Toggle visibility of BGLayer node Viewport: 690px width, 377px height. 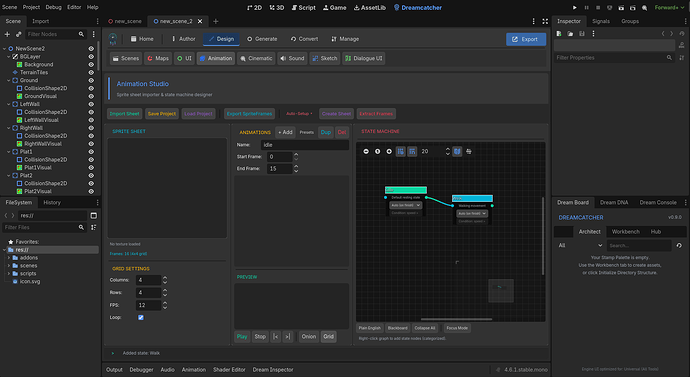pyautogui.click(x=91, y=56)
